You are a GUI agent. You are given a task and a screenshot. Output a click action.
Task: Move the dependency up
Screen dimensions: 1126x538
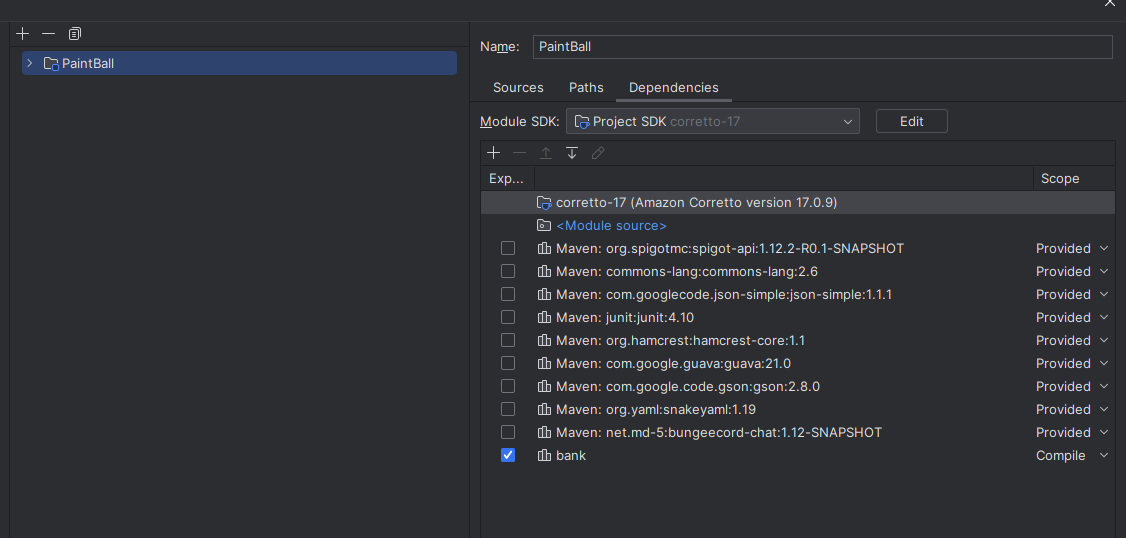tap(546, 153)
